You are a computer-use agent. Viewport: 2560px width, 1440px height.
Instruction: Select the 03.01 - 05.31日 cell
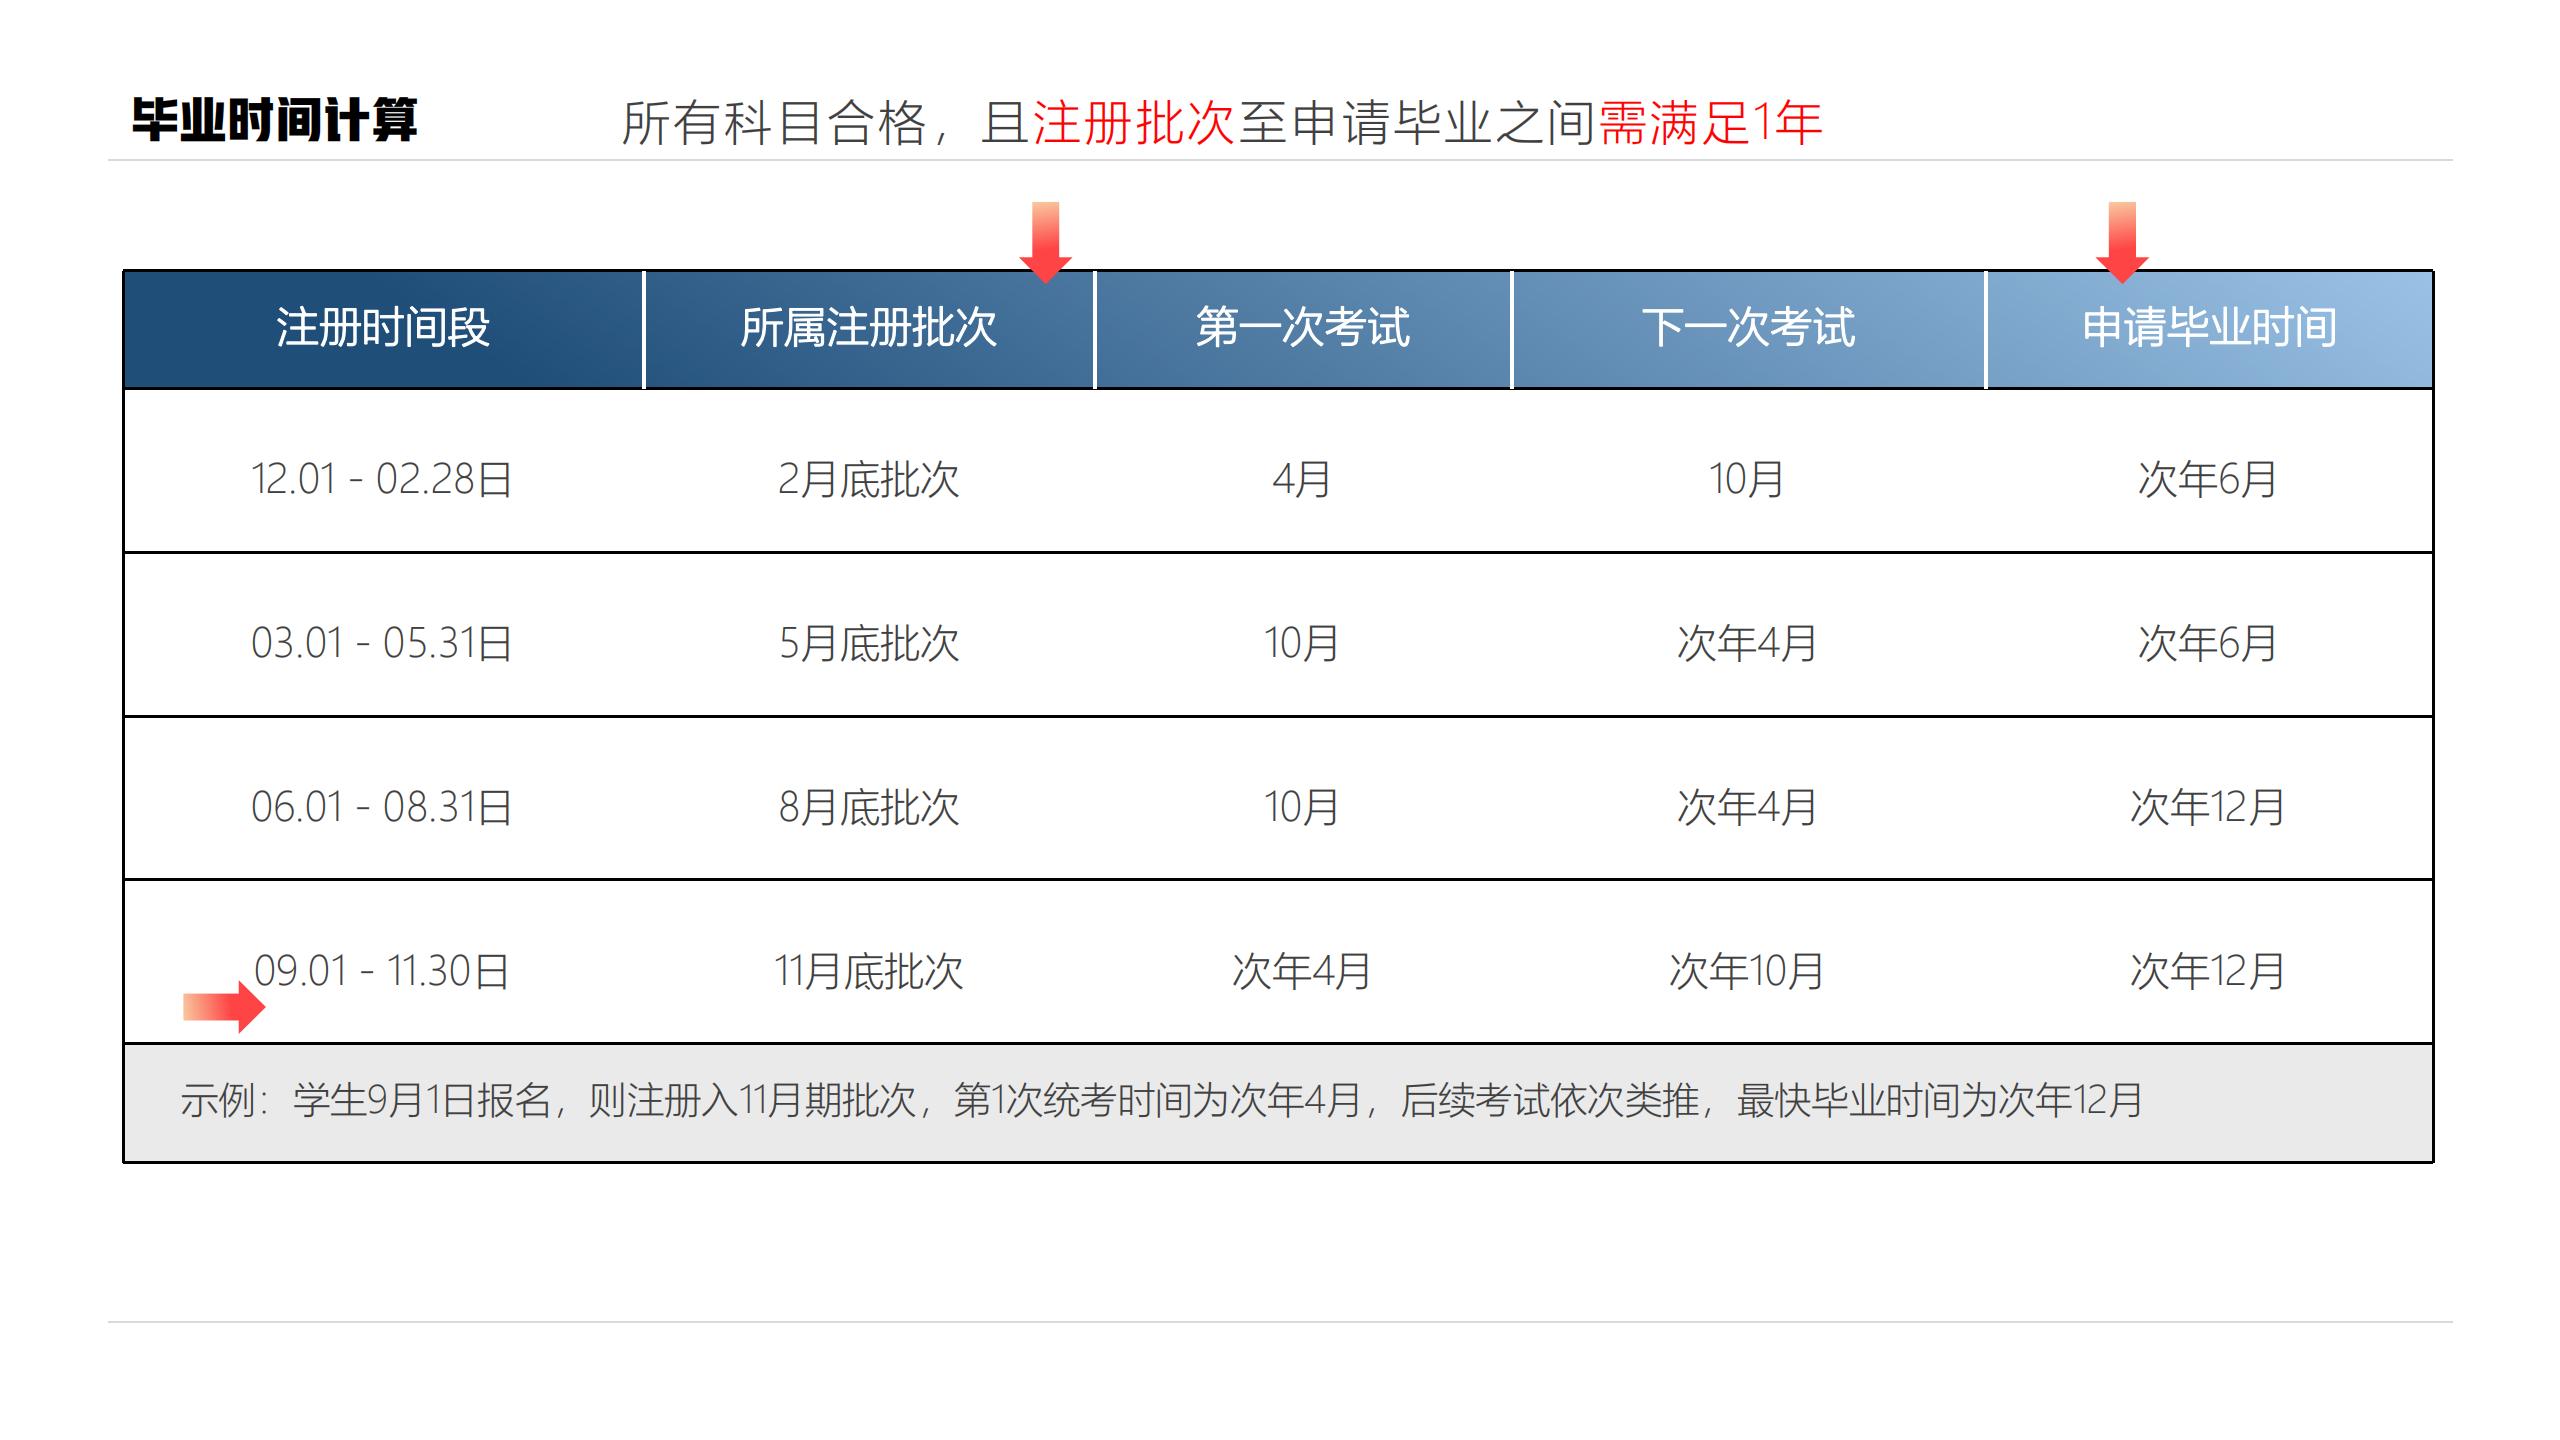pos(382,643)
